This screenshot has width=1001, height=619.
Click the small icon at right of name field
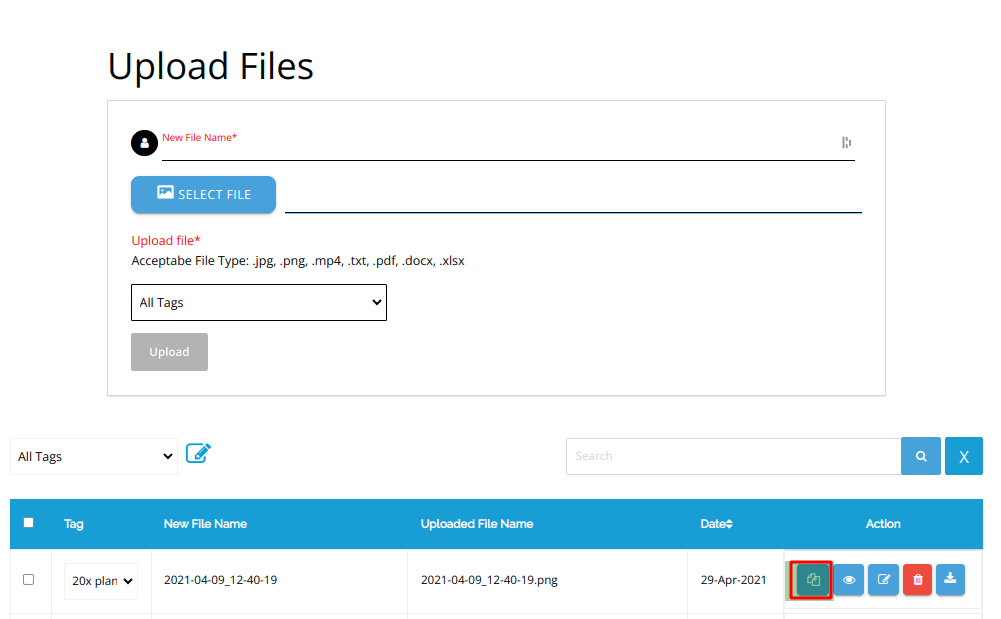point(846,143)
